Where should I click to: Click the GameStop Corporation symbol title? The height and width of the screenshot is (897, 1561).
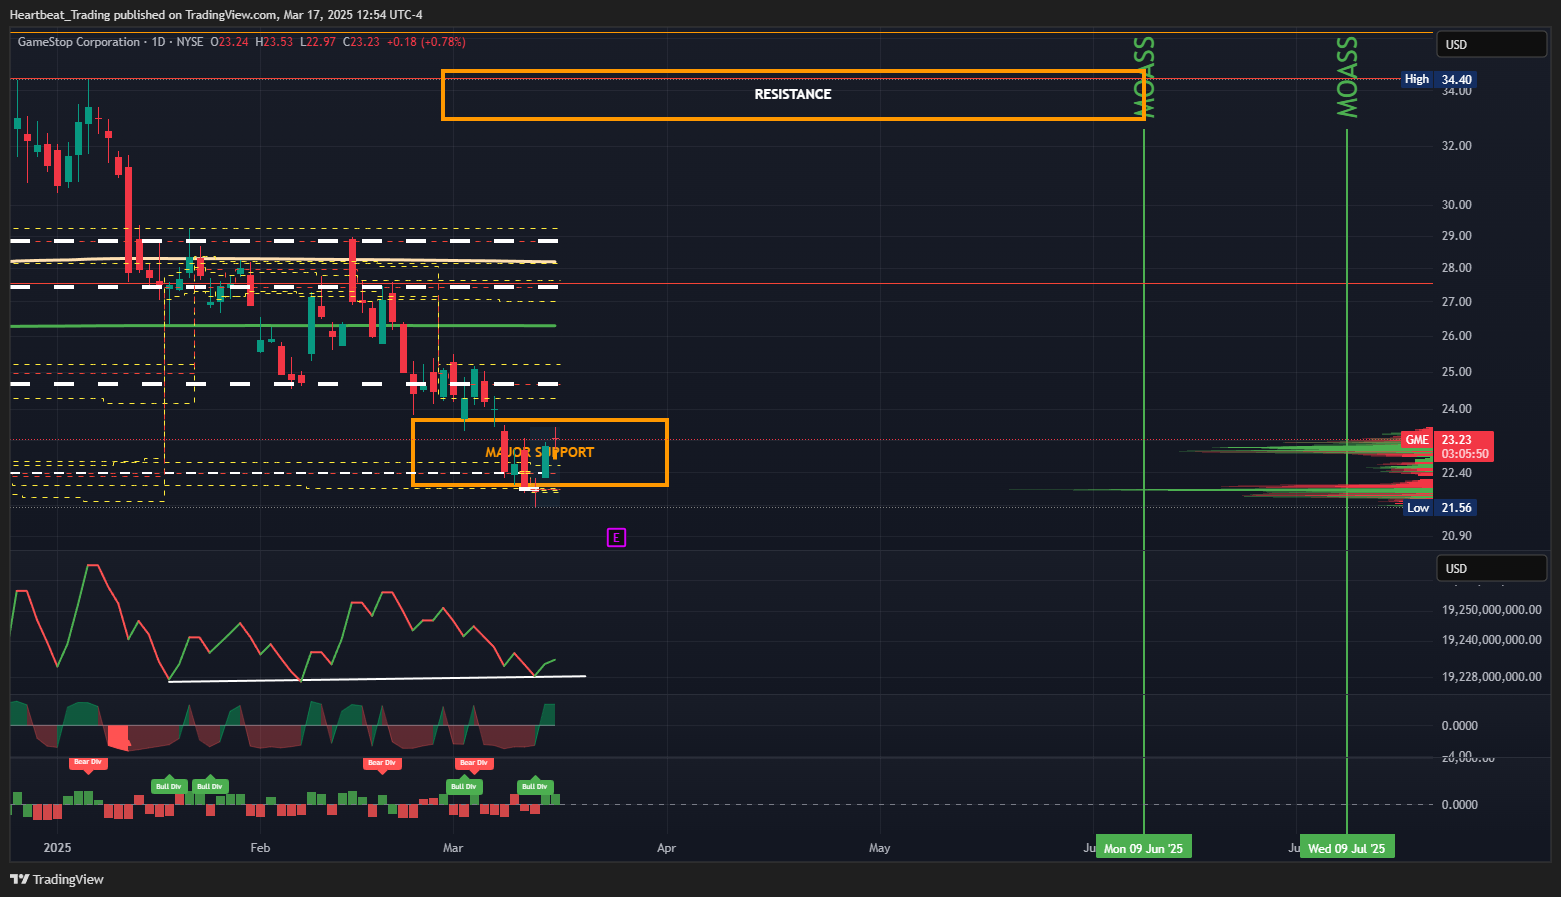[79, 42]
